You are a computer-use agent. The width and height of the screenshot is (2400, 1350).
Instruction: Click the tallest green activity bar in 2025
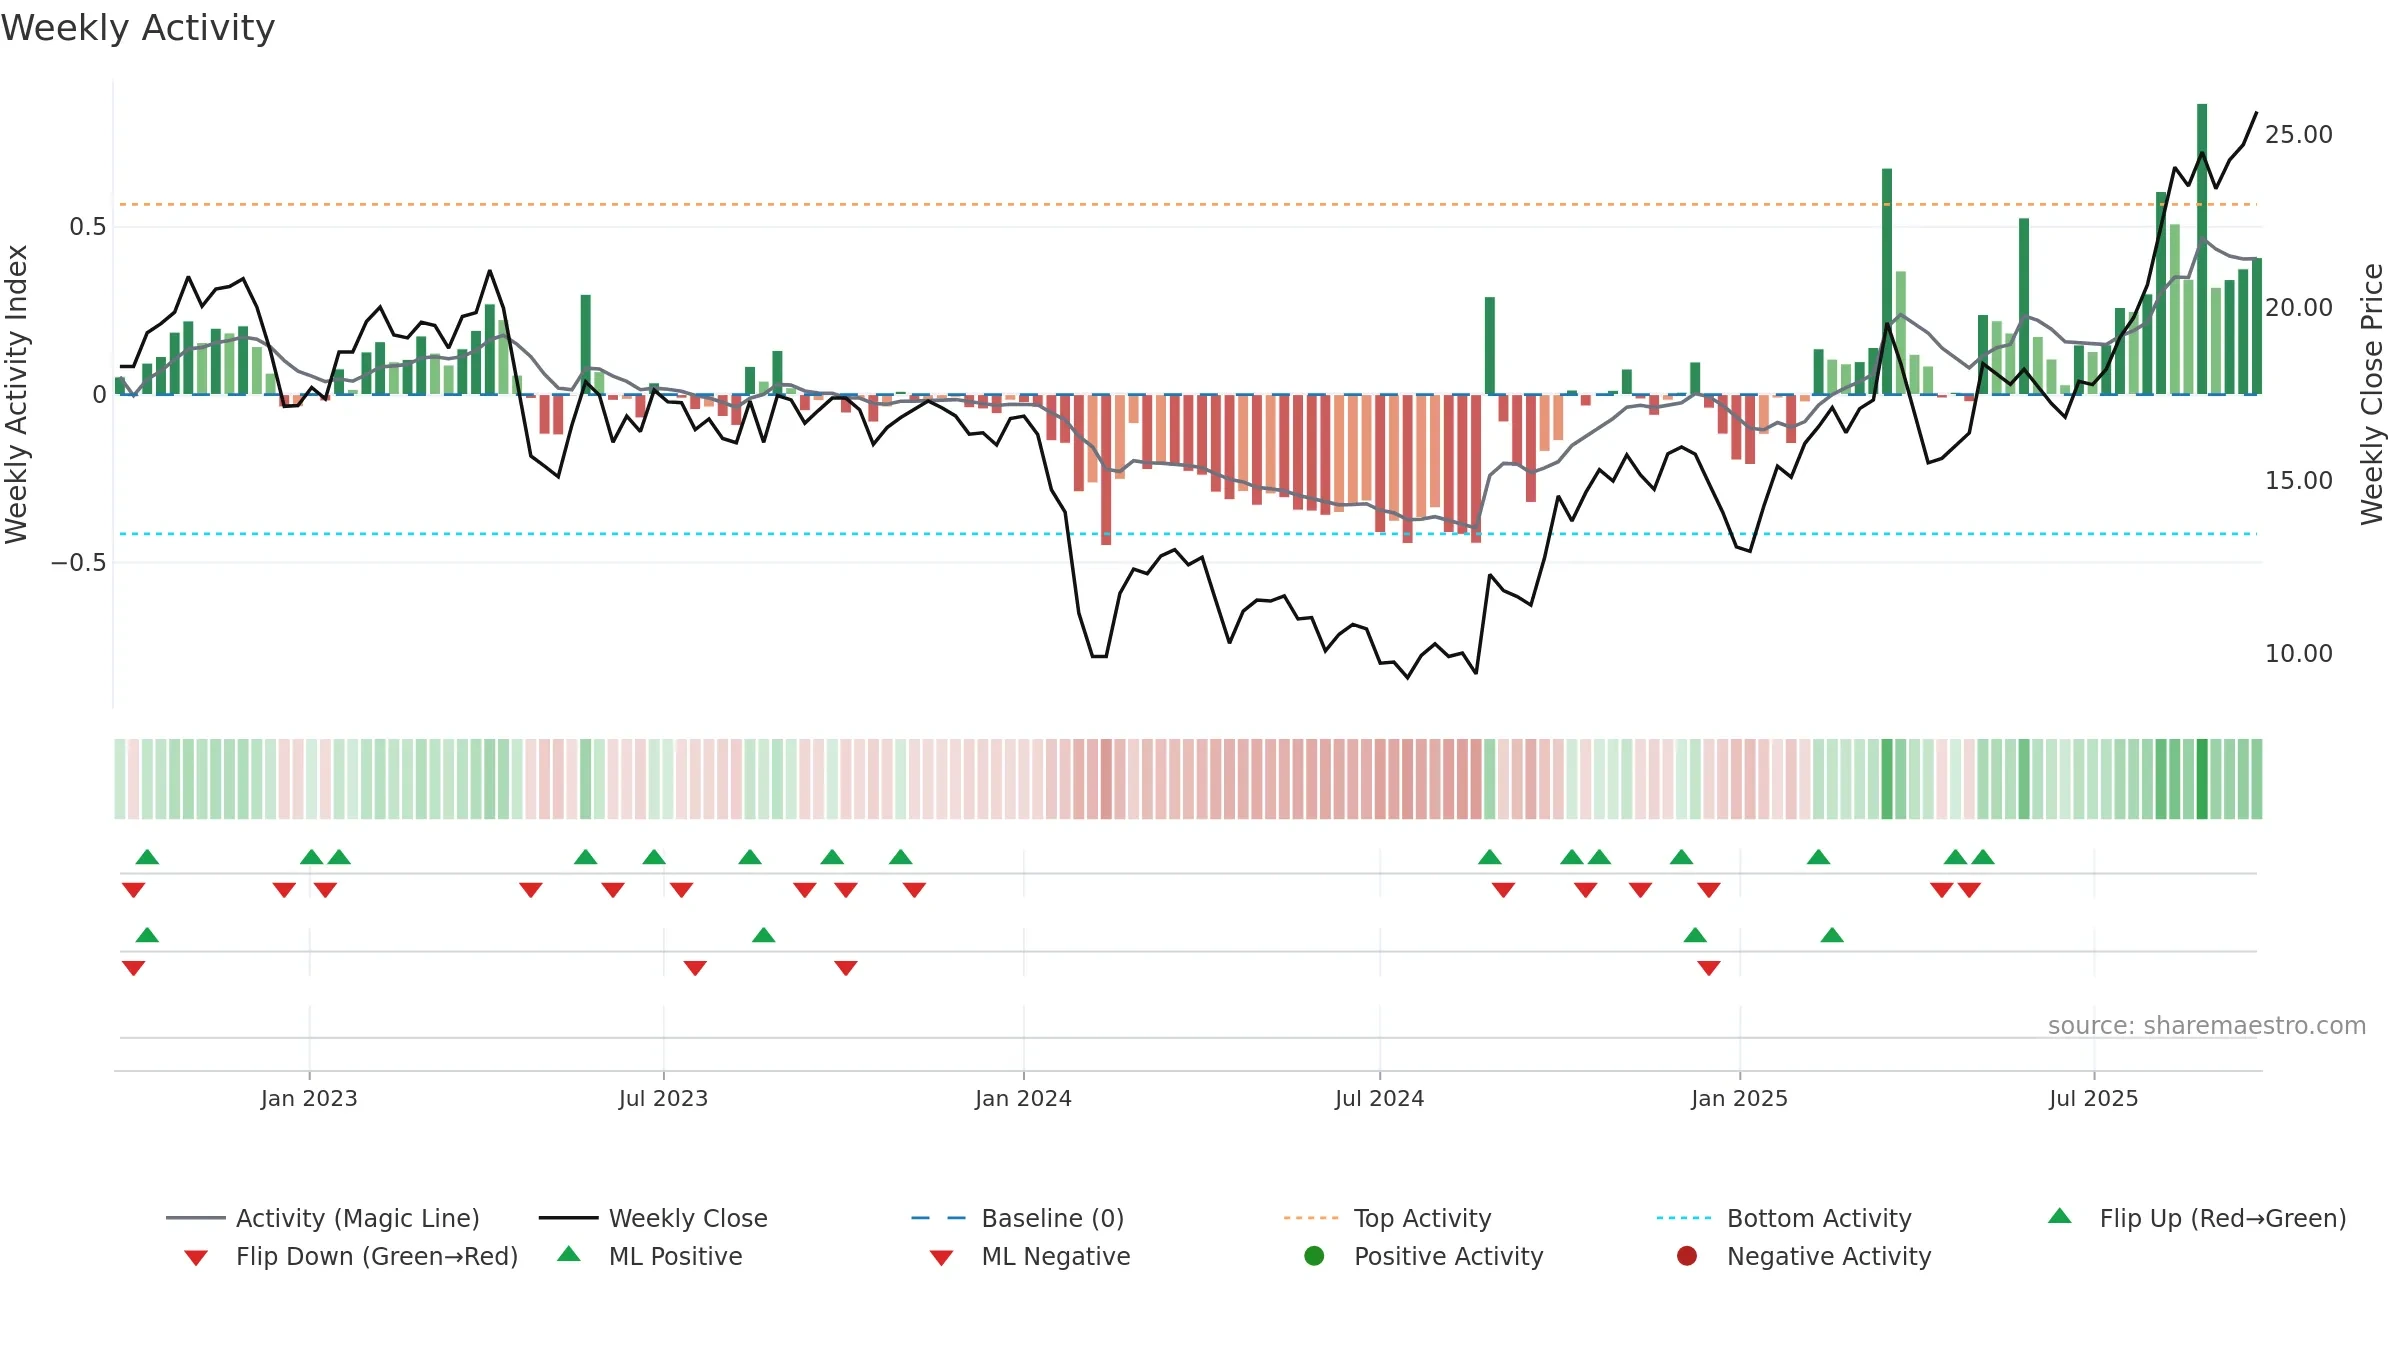(2202, 249)
